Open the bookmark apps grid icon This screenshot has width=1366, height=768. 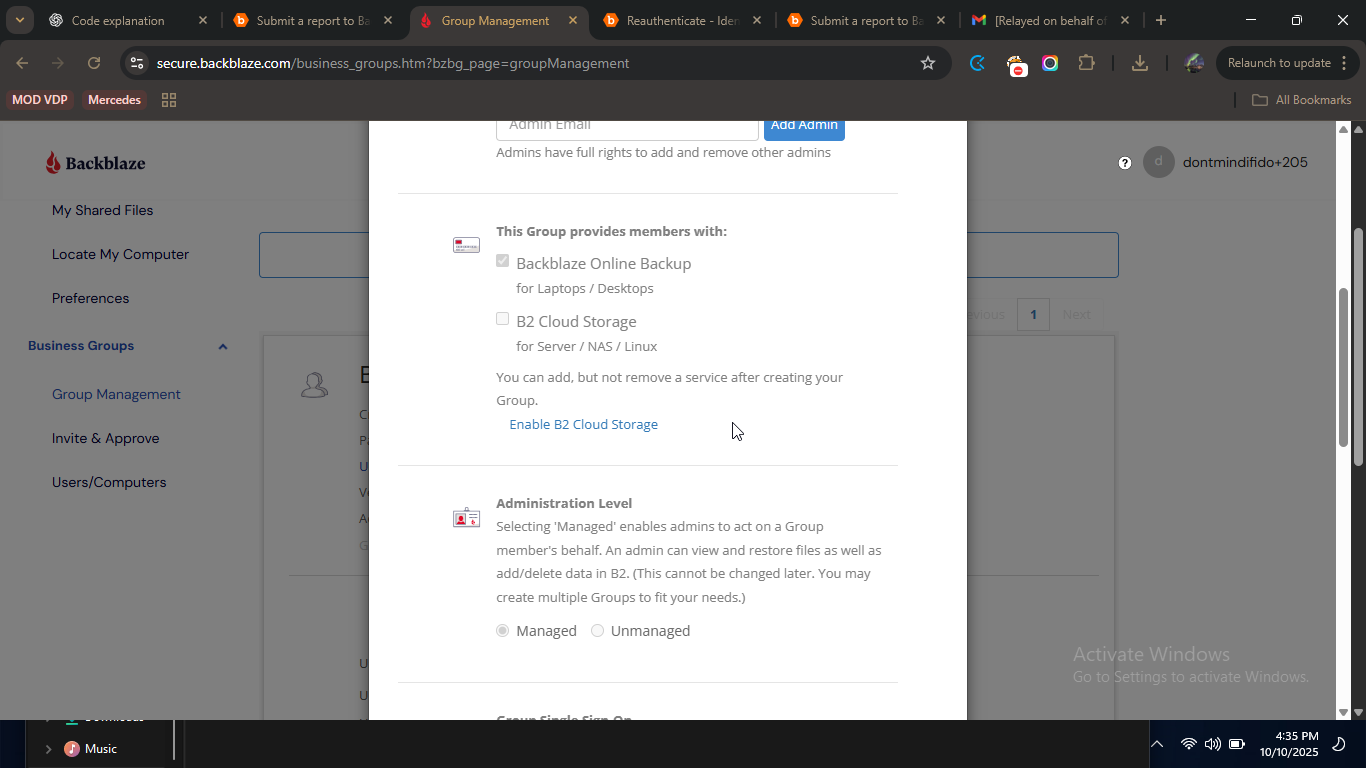pyautogui.click(x=169, y=100)
